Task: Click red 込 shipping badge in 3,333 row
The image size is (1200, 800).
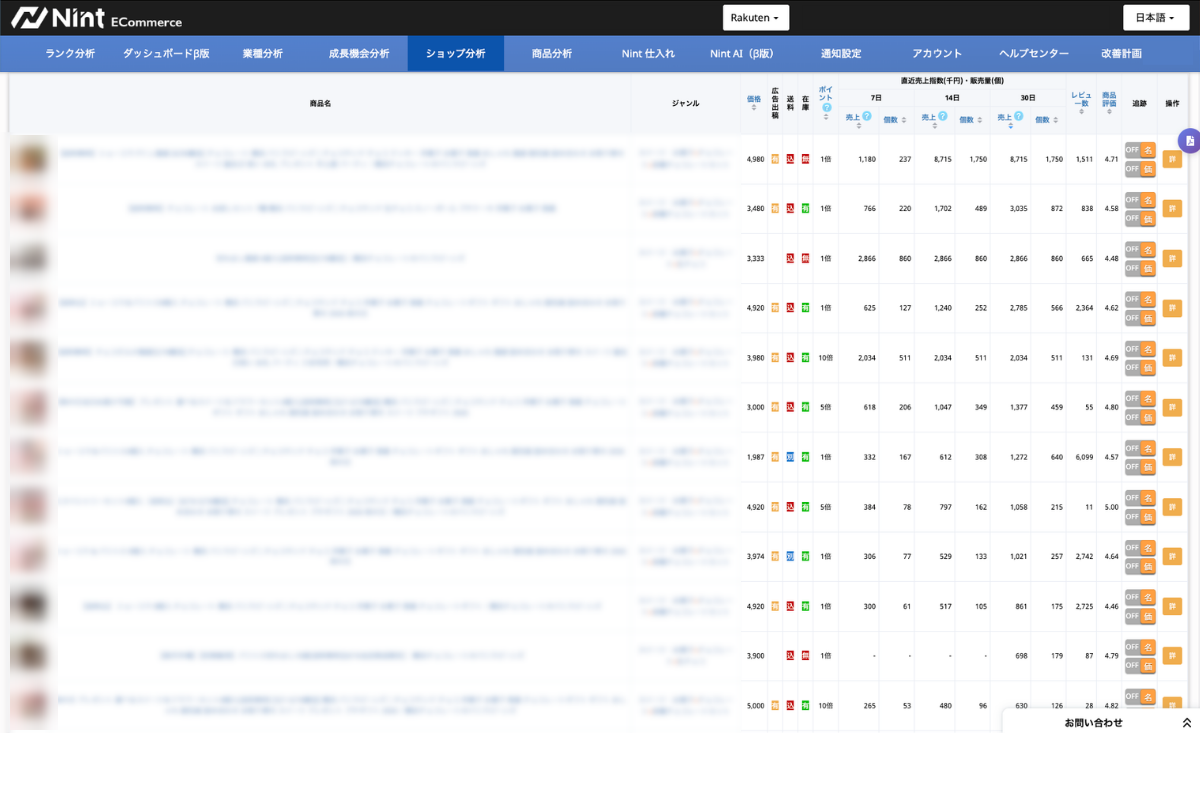Action: (x=790, y=258)
